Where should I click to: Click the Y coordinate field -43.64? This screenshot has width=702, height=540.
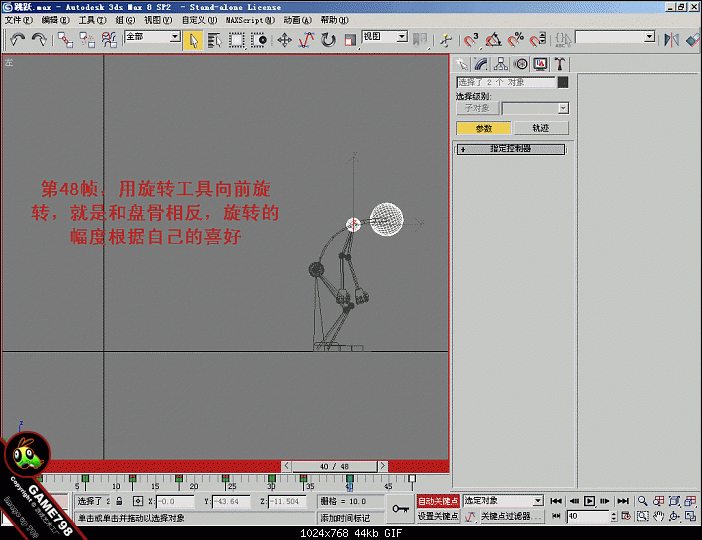[x=231, y=501]
